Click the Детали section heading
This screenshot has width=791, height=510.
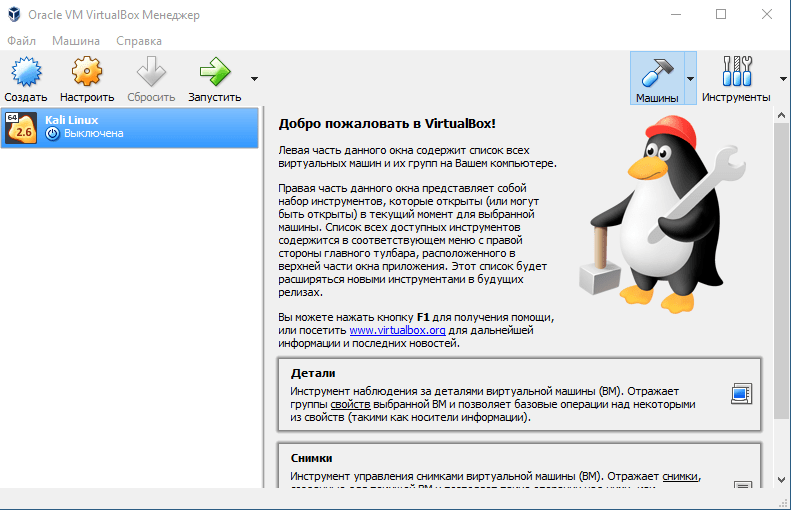(313, 373)
